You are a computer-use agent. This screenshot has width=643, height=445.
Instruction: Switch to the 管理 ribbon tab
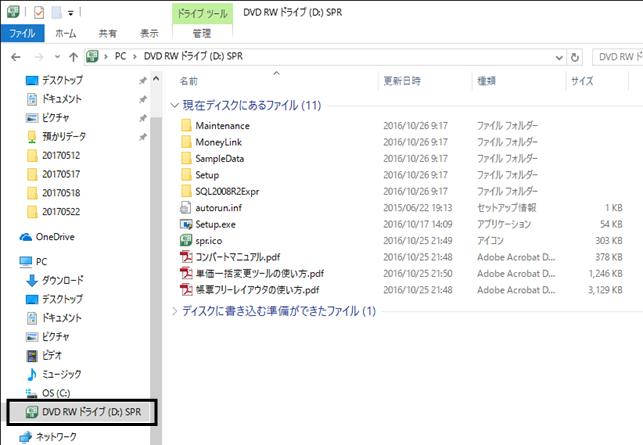(202, 33)
